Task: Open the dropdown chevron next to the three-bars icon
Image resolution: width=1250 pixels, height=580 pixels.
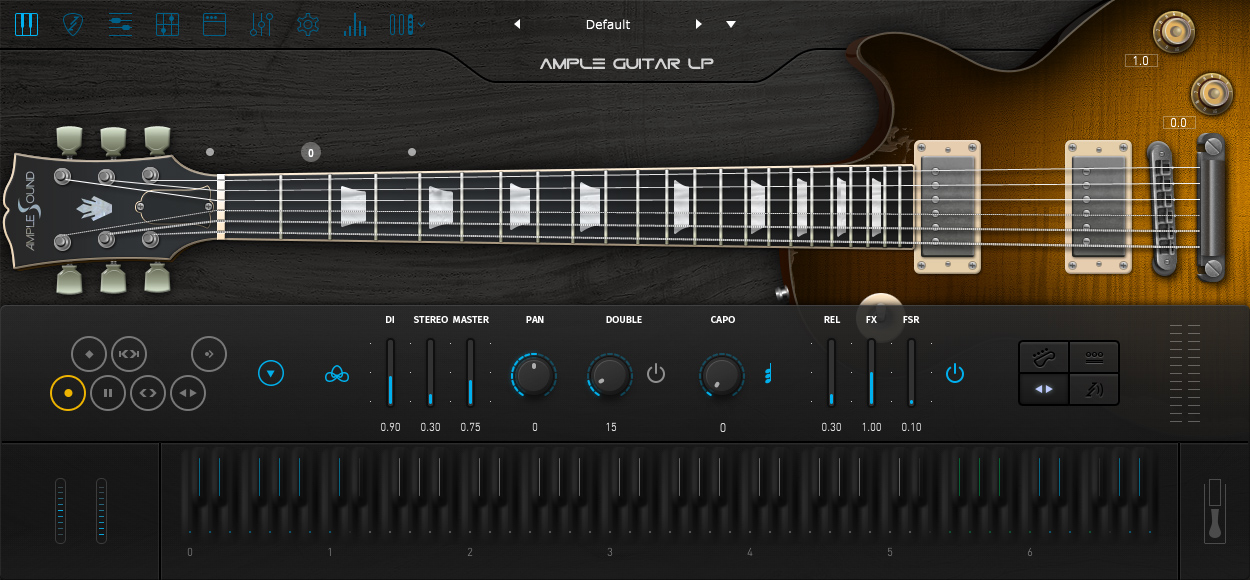Action: pos(422,24)
